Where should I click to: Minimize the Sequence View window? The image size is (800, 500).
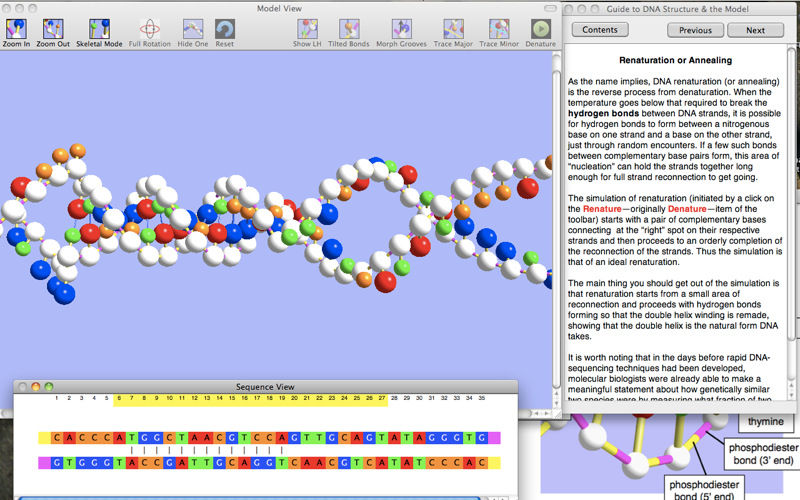tap(36, 387)
